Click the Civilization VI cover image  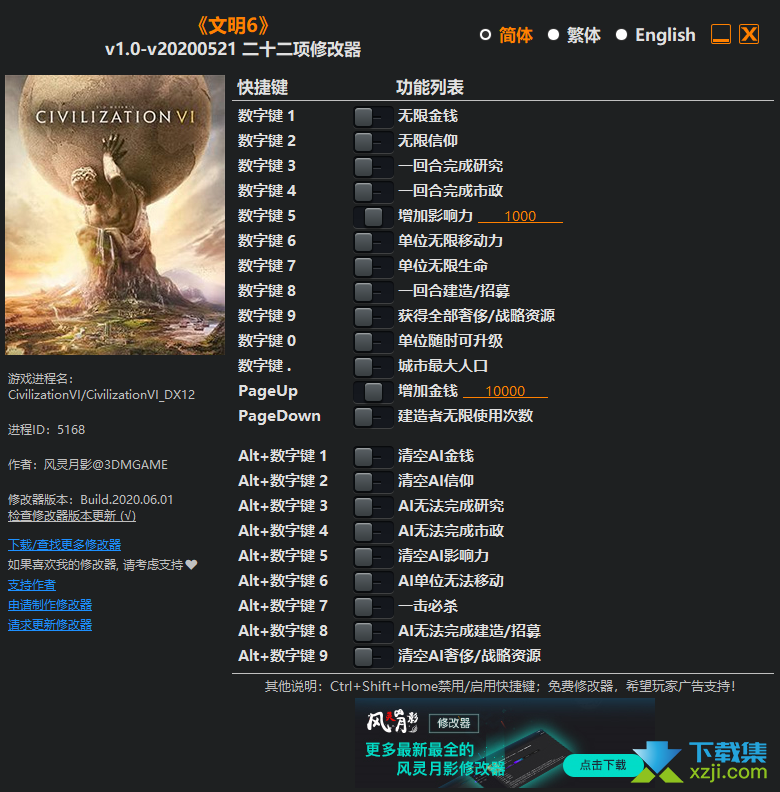tap(115, 215)
